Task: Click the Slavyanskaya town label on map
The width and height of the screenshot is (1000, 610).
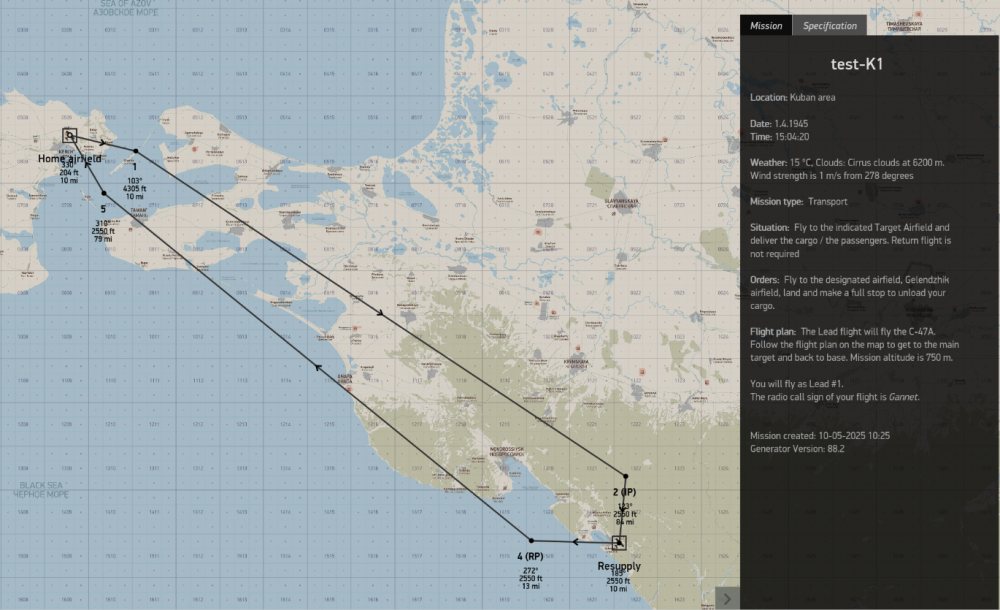Action: [x=621, y=203]
